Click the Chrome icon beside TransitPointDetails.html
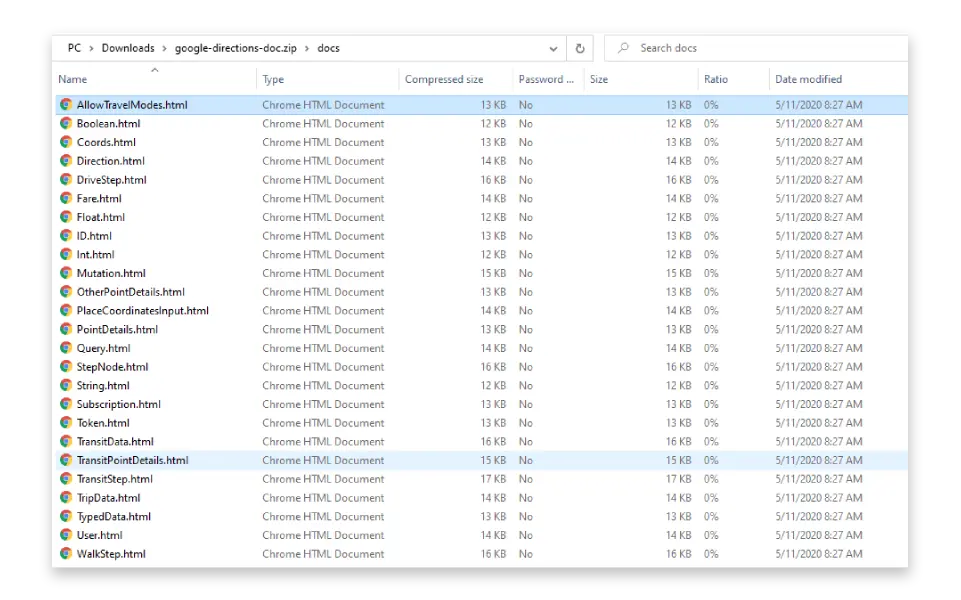961x600 pixels. tap(66, 460)
